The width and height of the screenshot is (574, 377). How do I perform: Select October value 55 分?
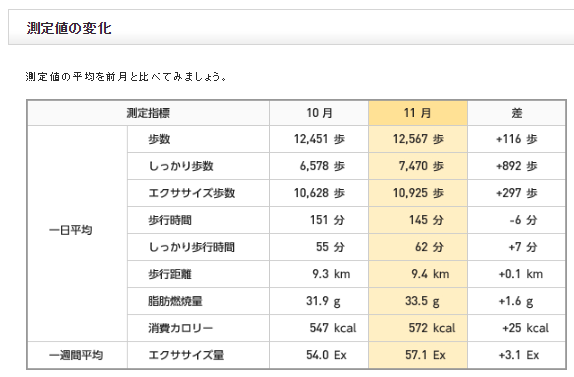point(330,247)
